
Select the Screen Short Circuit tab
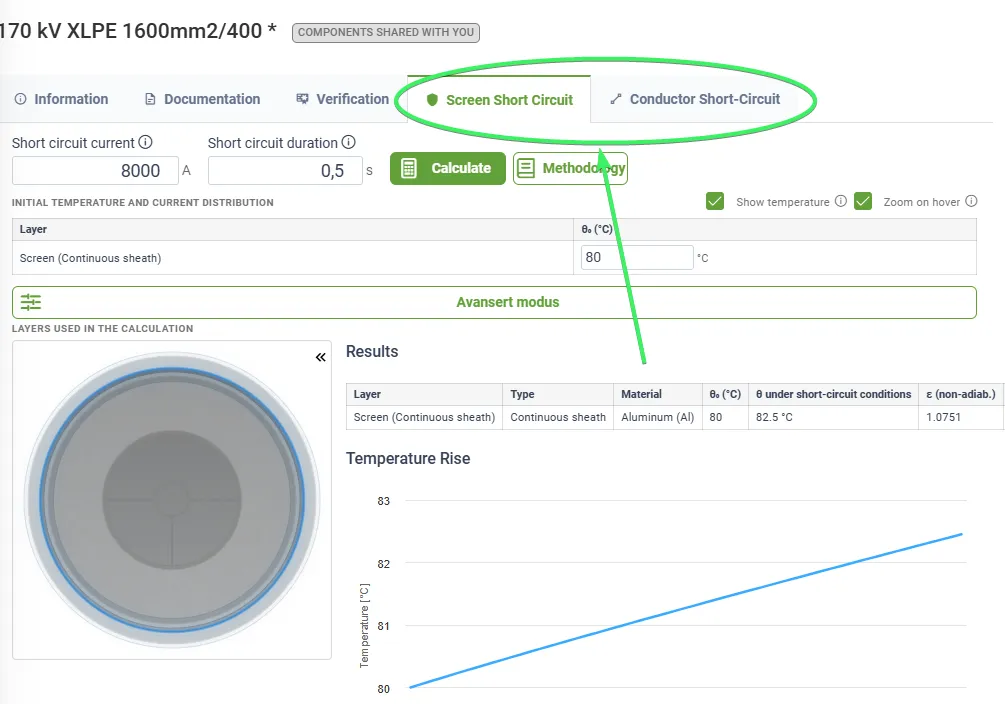499,99
